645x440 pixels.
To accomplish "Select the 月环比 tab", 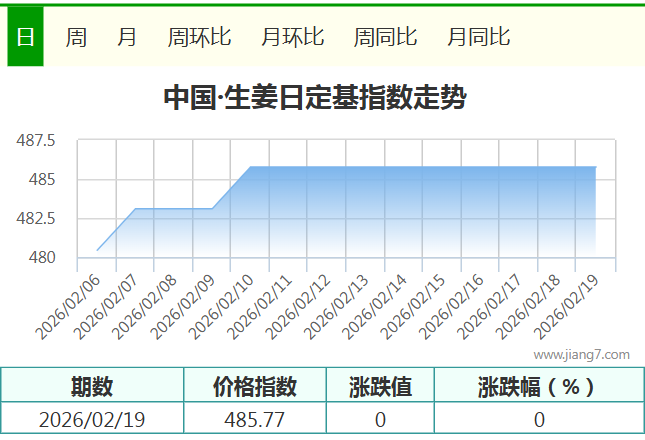I will 292,37.
